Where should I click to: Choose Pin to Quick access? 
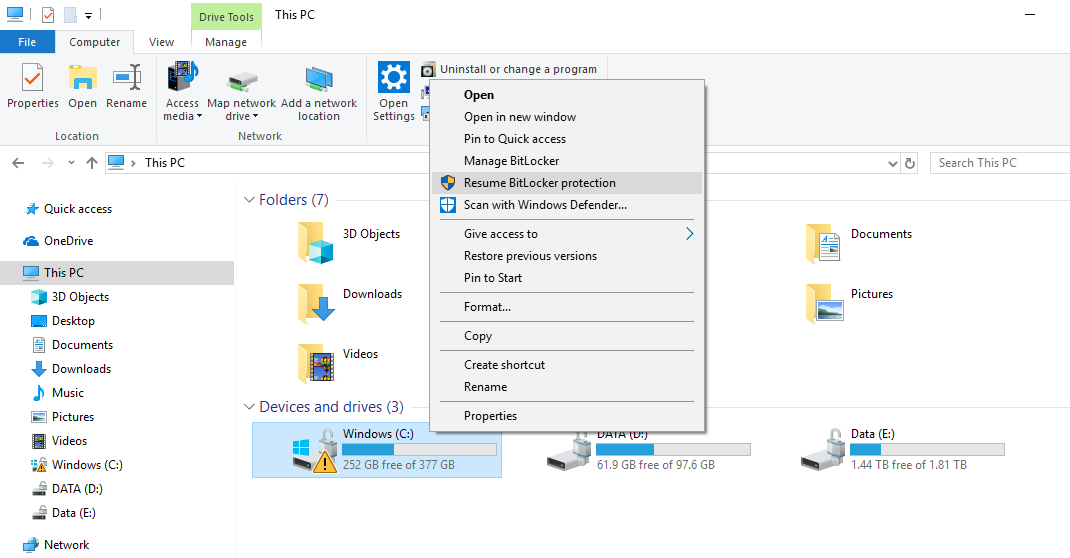click(x=567, y=138)
